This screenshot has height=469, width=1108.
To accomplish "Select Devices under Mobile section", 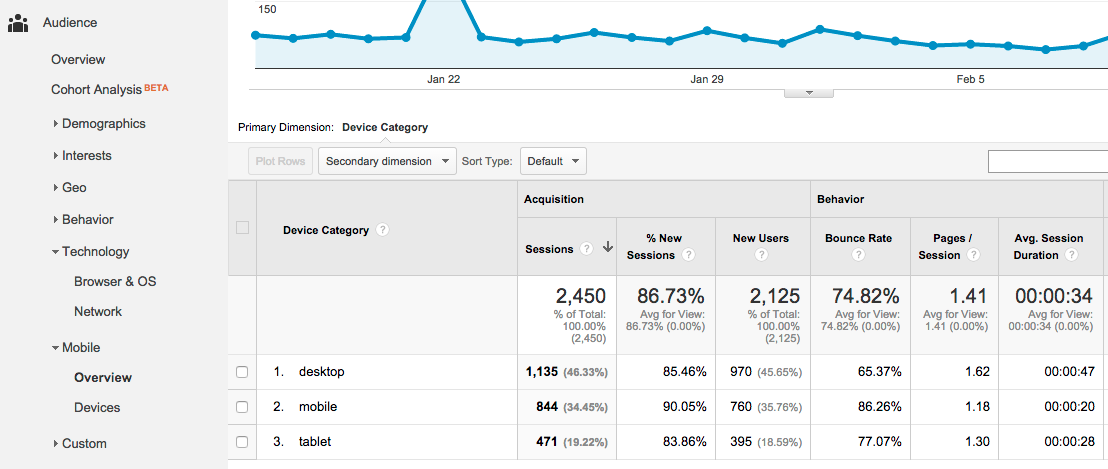I will [x=97, y=408].
